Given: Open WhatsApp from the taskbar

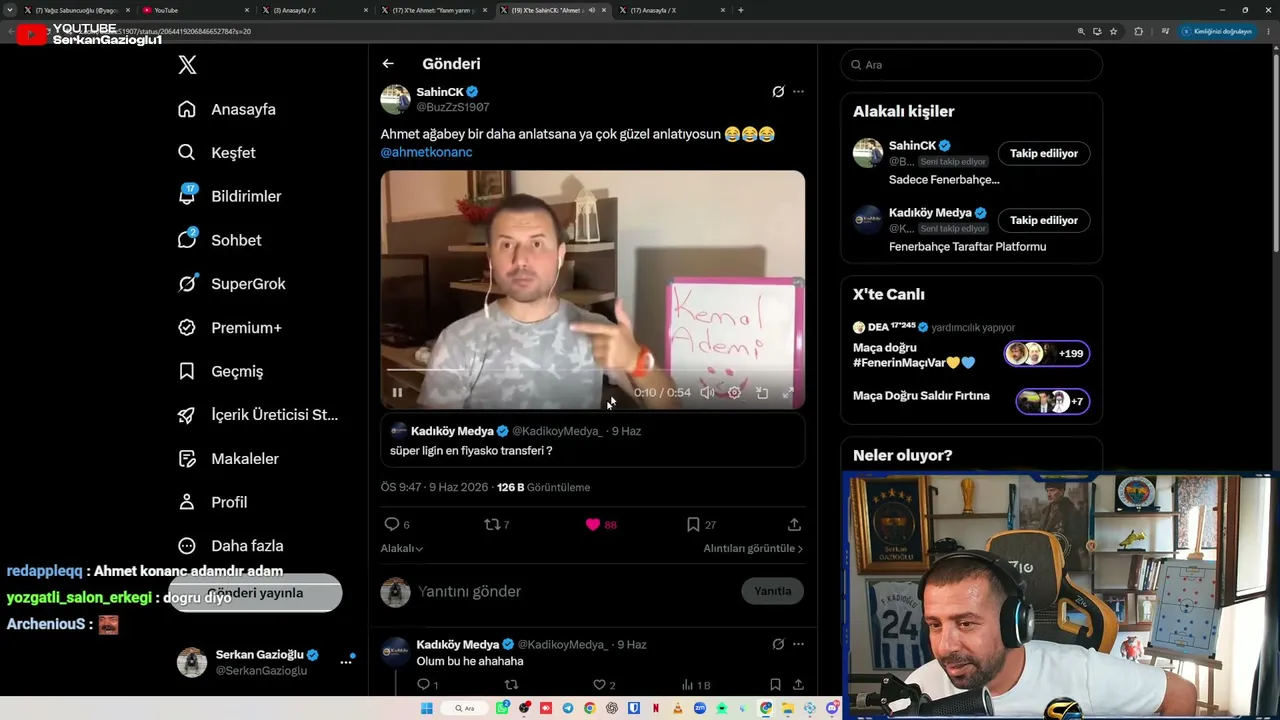Looking at the screenshot, I should click(x=502, y=709).
